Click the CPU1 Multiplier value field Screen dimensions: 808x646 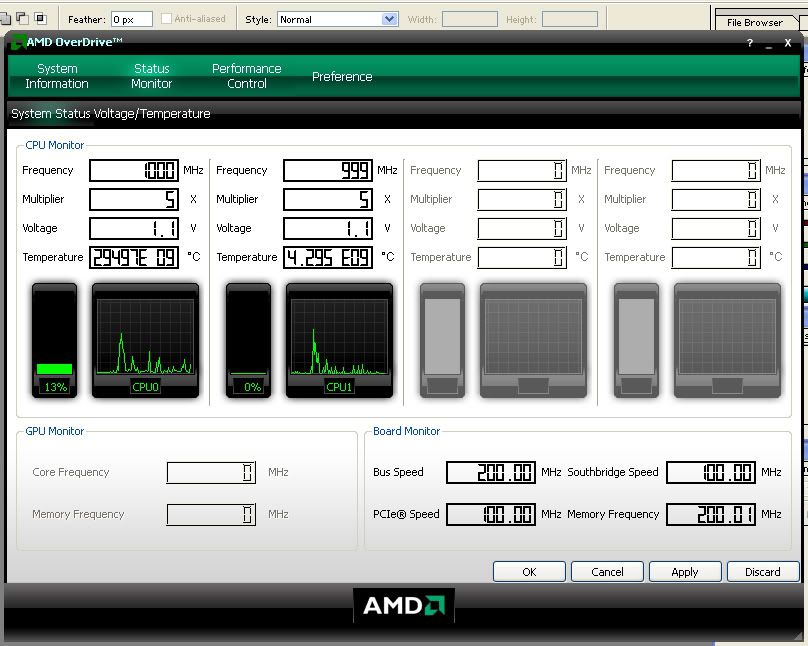point(328,199)
